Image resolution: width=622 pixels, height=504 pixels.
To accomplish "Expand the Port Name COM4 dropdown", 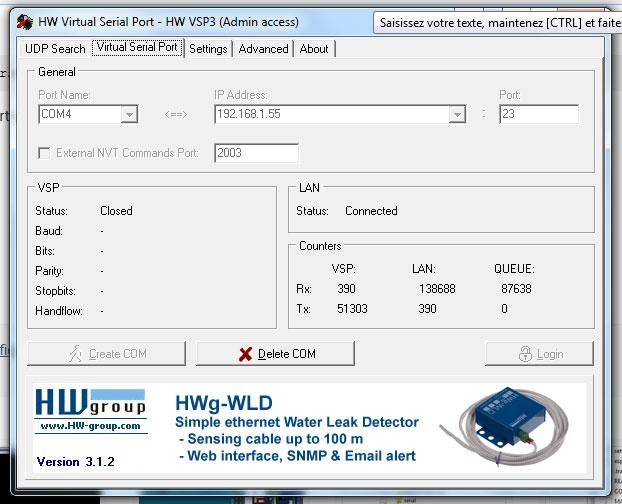I will 129,115.
